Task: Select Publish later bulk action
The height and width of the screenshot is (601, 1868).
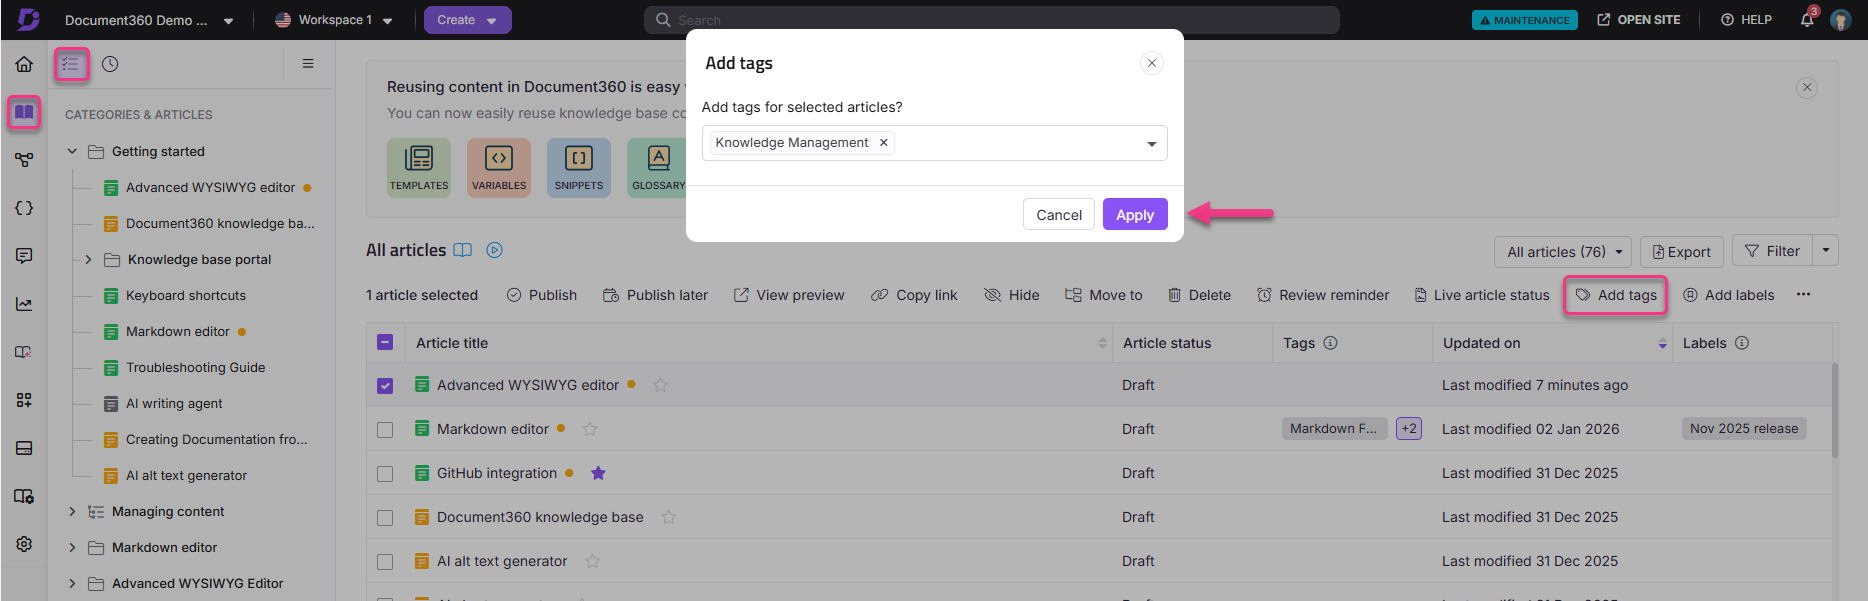Action: (655, 295)
